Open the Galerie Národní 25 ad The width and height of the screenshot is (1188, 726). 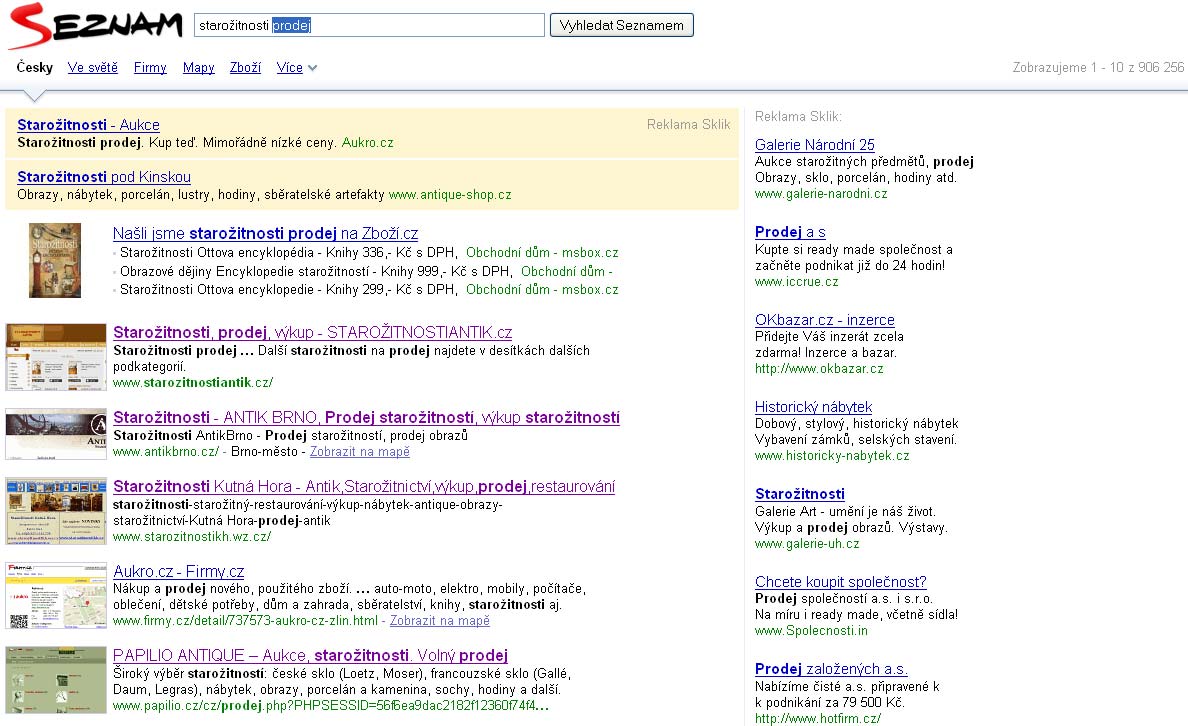[814, 145]
